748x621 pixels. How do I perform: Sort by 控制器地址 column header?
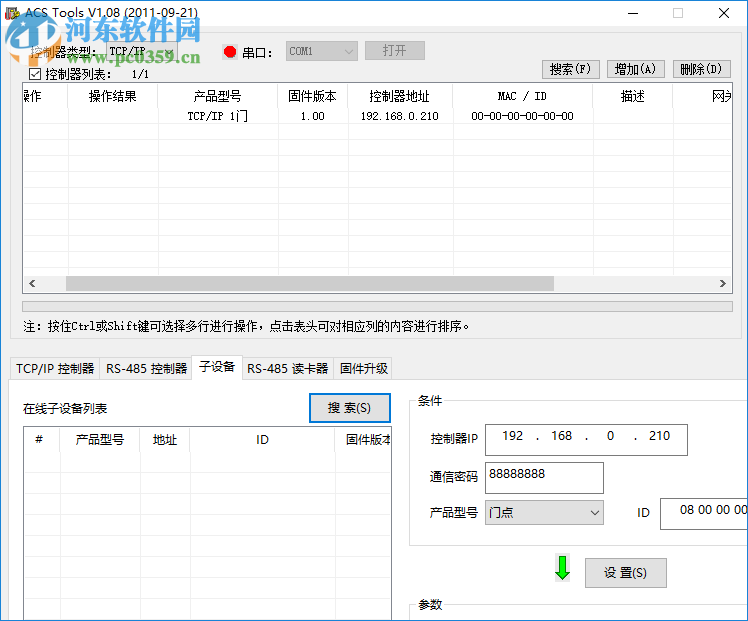click(400, 96)
